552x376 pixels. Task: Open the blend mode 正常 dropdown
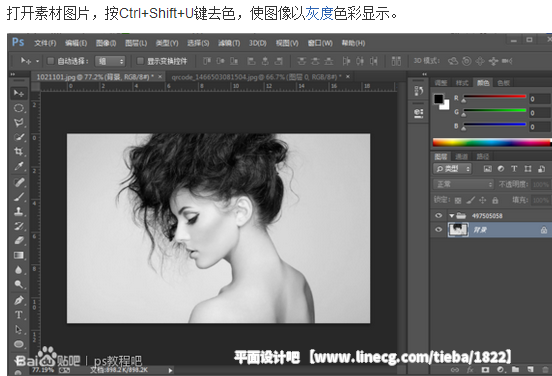(463, 184)
